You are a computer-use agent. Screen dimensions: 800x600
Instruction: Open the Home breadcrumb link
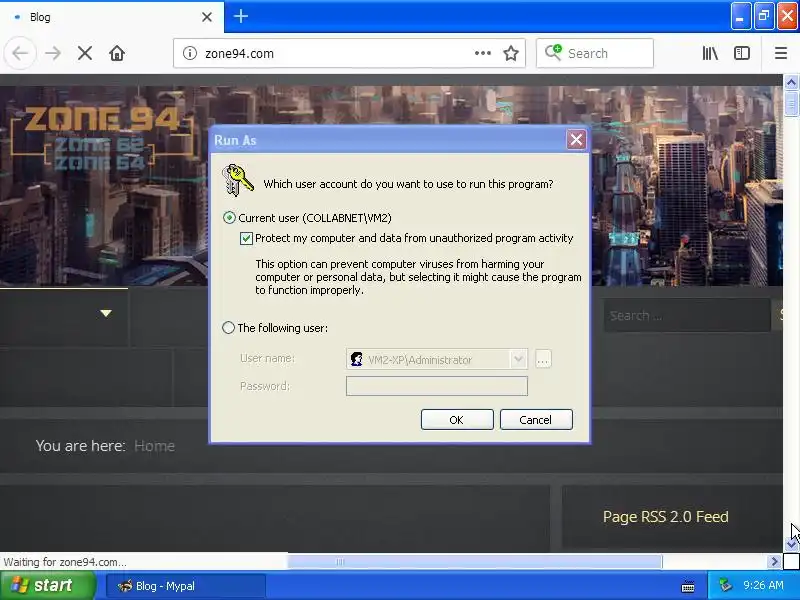(x=154, y=446)
